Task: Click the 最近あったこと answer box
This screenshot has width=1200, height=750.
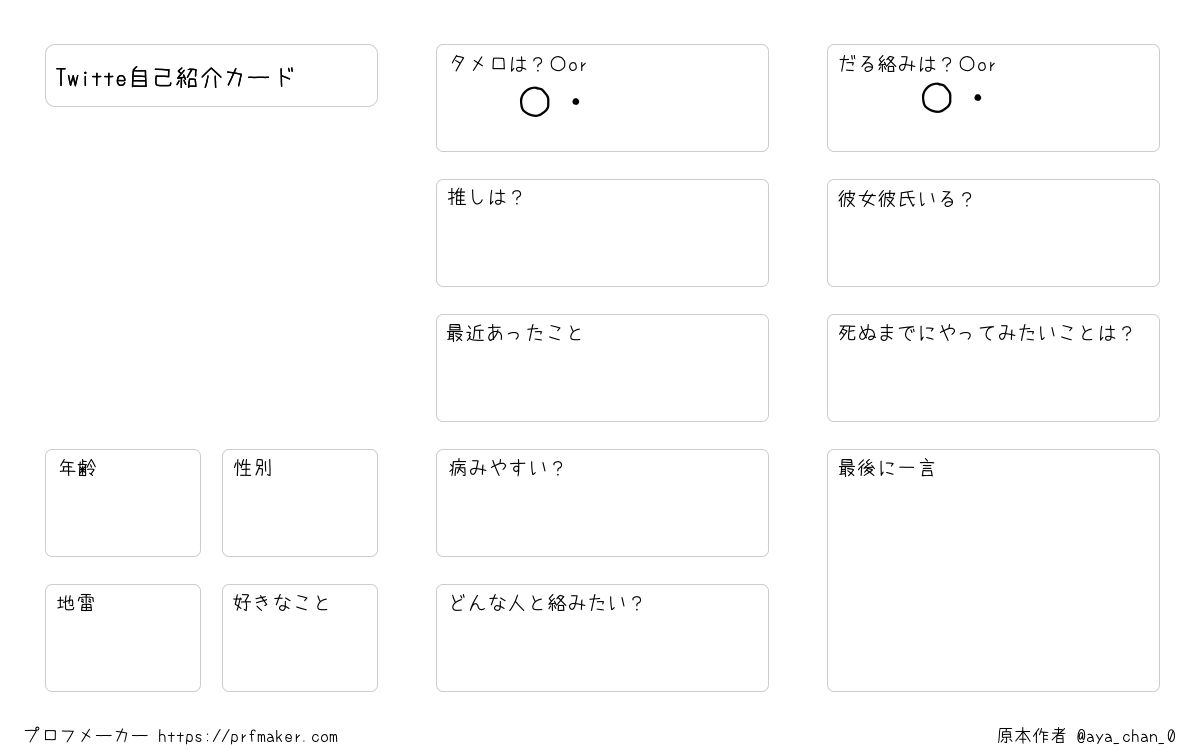Action: pos(602,368)
